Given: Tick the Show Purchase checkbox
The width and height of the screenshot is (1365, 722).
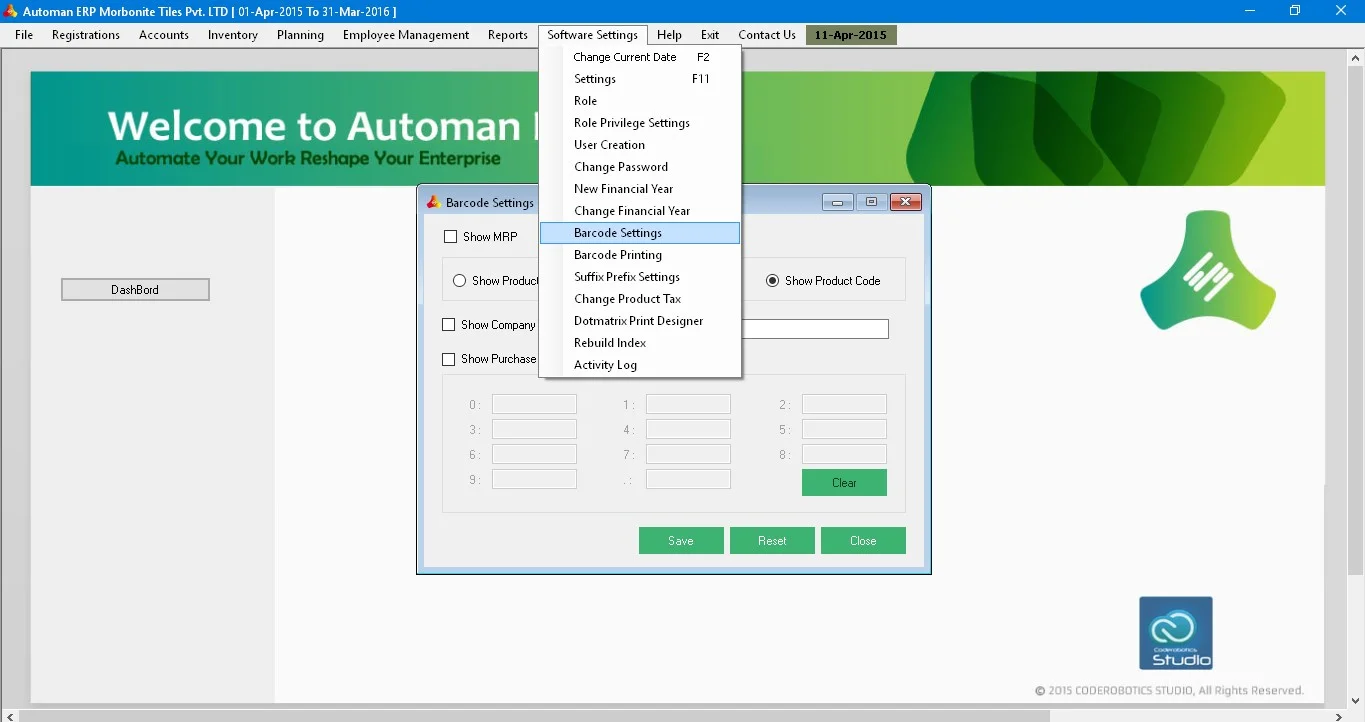Looking at the screenshot, I should tap(449, 359).
